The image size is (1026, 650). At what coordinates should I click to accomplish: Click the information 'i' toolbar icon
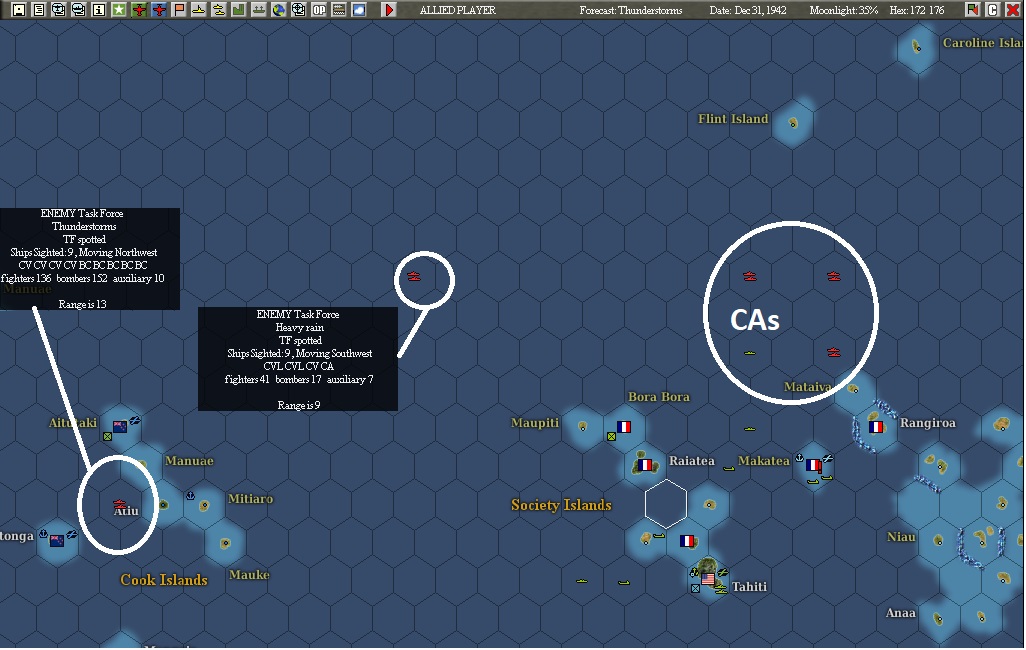coord(99,10)
